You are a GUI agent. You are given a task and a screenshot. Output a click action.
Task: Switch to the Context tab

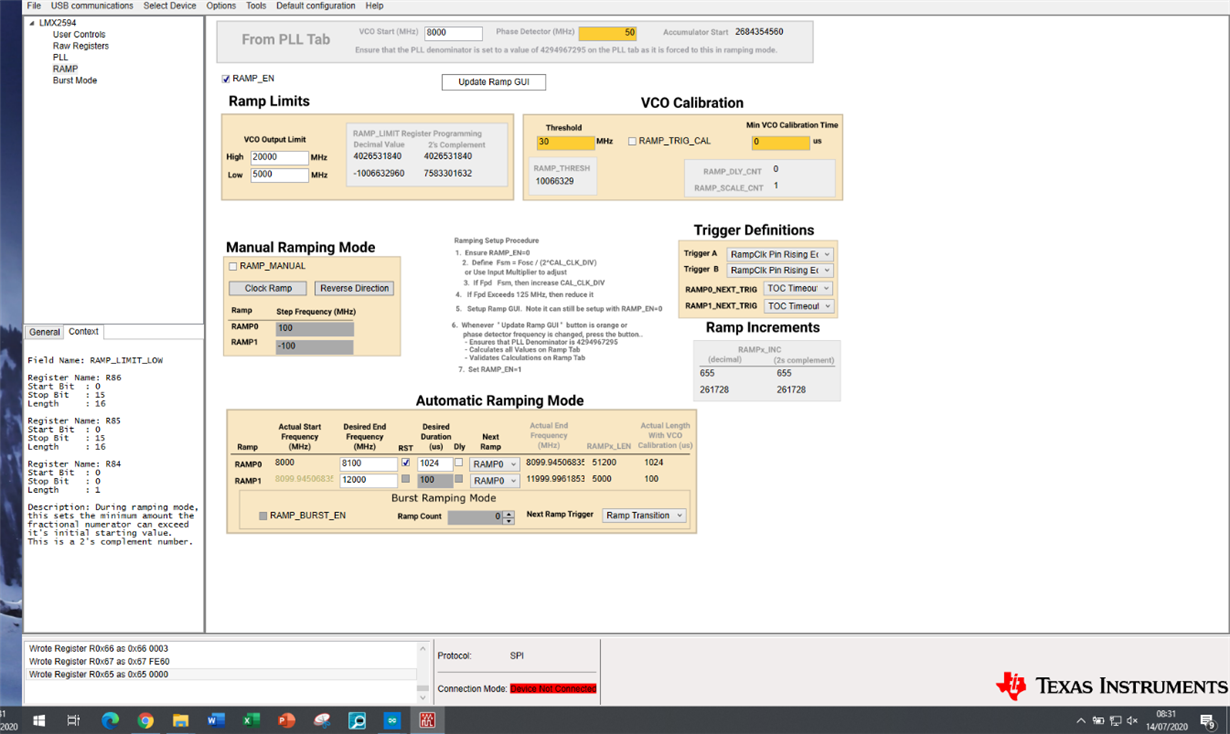83,331
